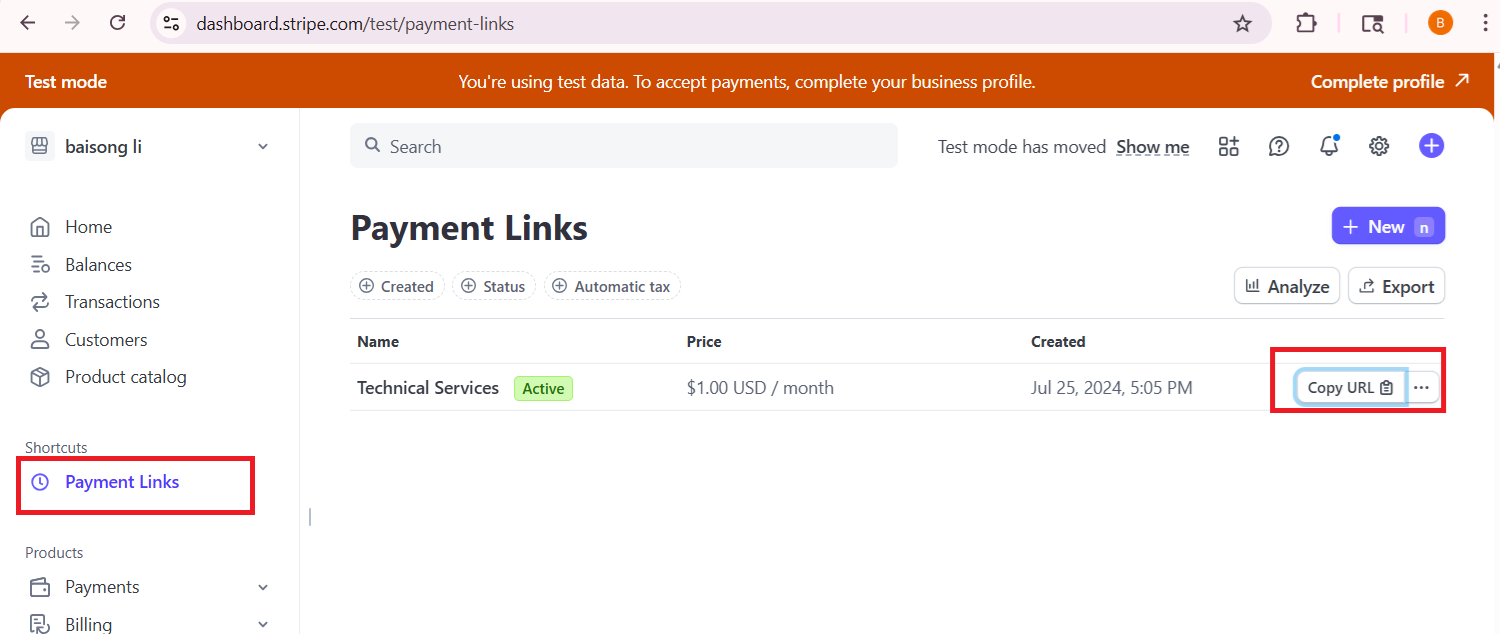Reload the dashboard page

[x=117, y=23]
